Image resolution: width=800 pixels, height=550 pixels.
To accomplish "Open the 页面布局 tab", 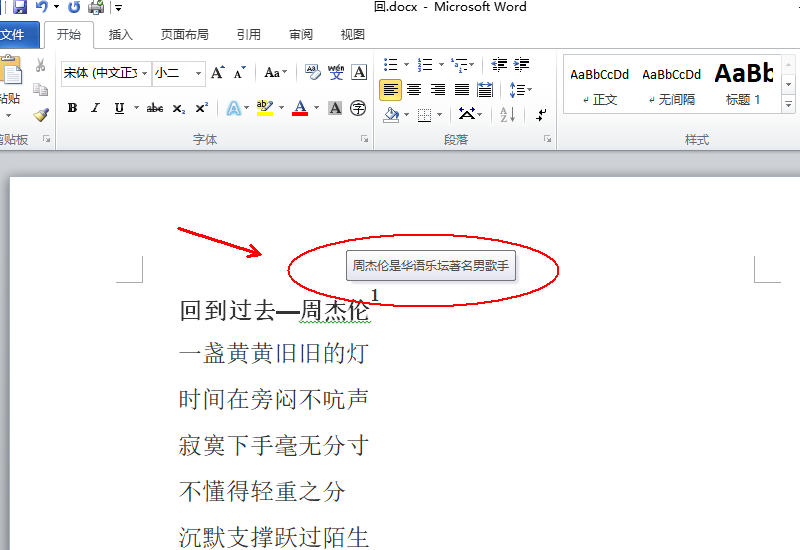I will (x=185, y=35).
